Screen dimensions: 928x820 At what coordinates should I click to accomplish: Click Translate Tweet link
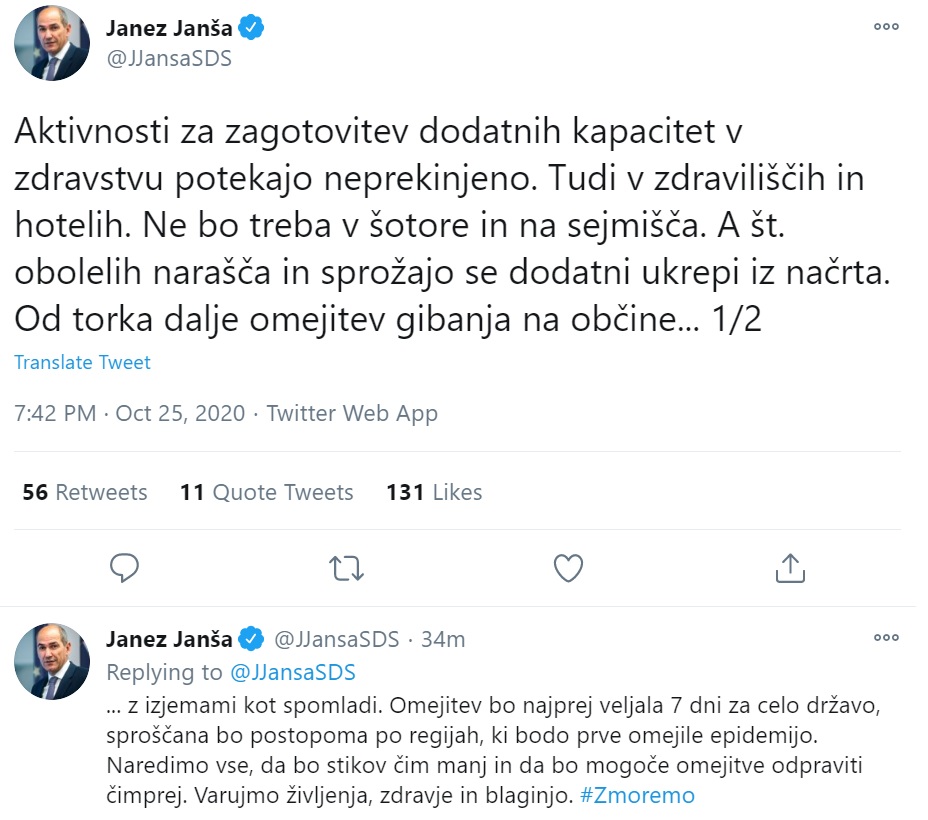coord(82,362)
